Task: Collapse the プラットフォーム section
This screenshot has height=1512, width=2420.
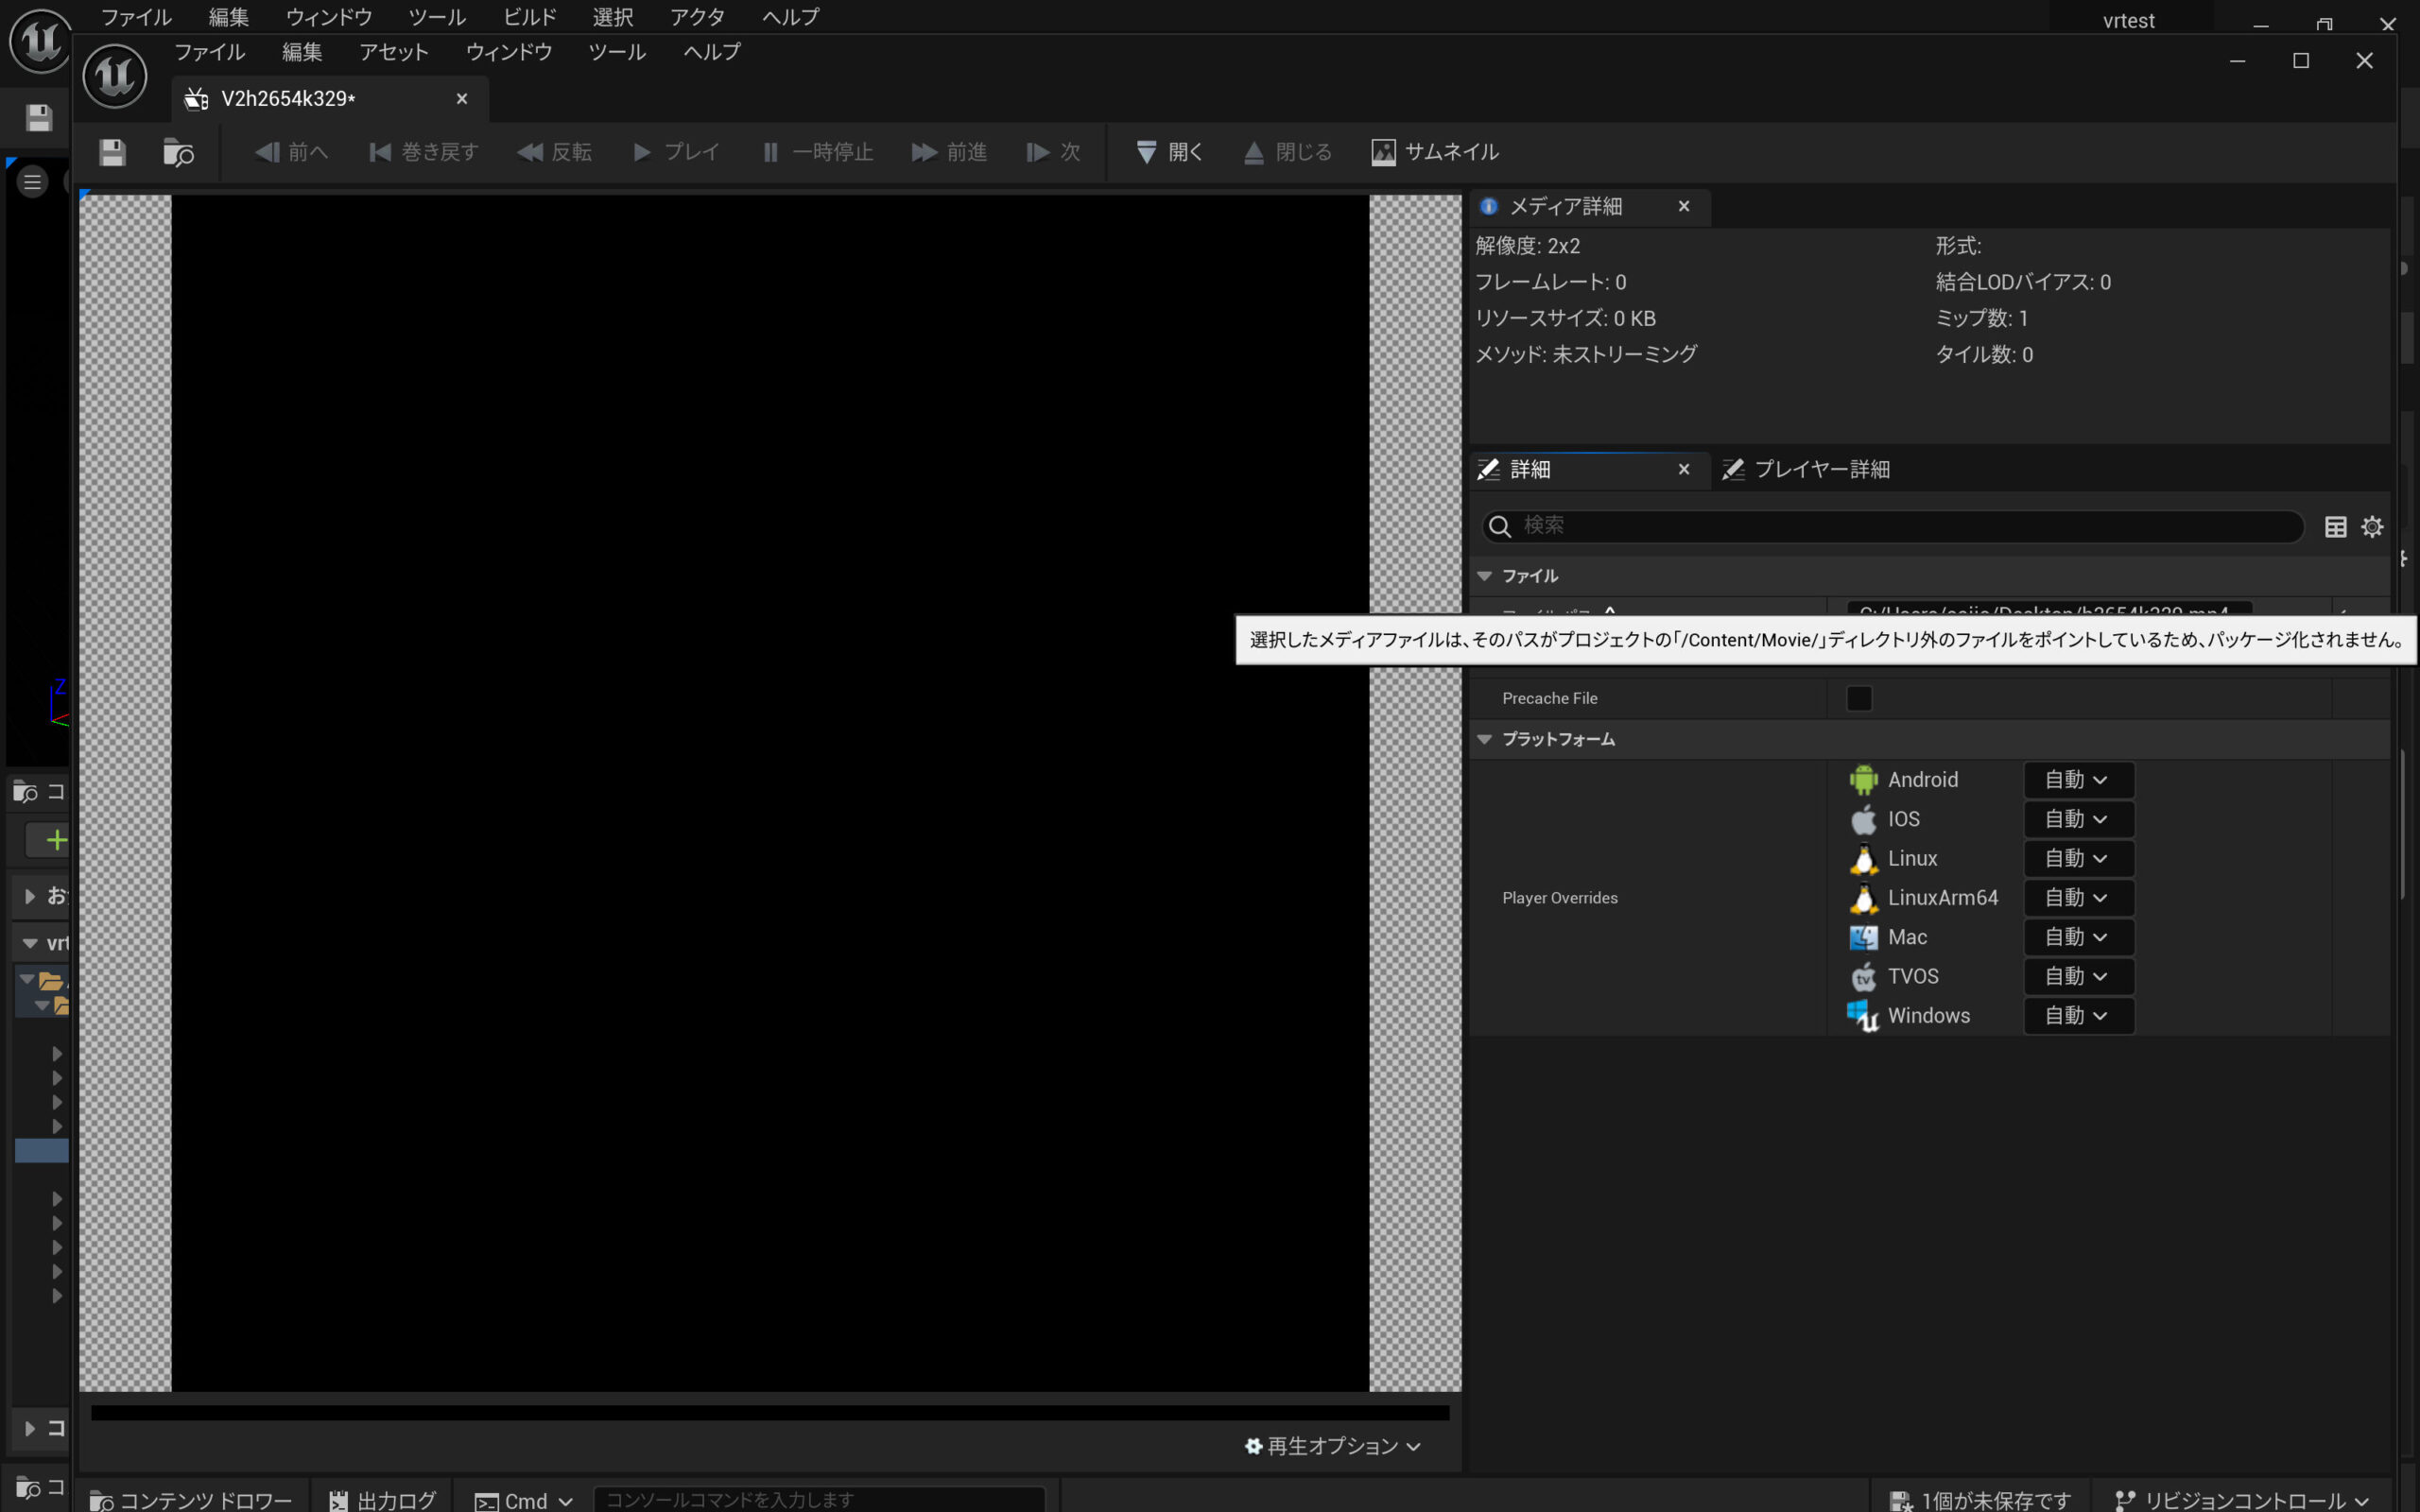Action: point(1485,739)
